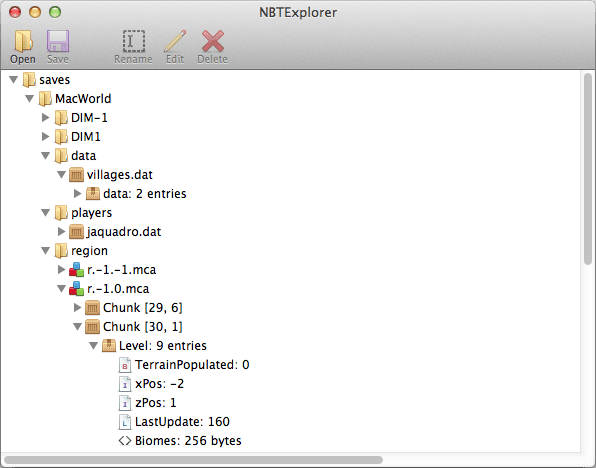This screenshot has width=596, height=468.
Task: Click the TerrainPopulated byte tag icon
Action: click(125, 365)
